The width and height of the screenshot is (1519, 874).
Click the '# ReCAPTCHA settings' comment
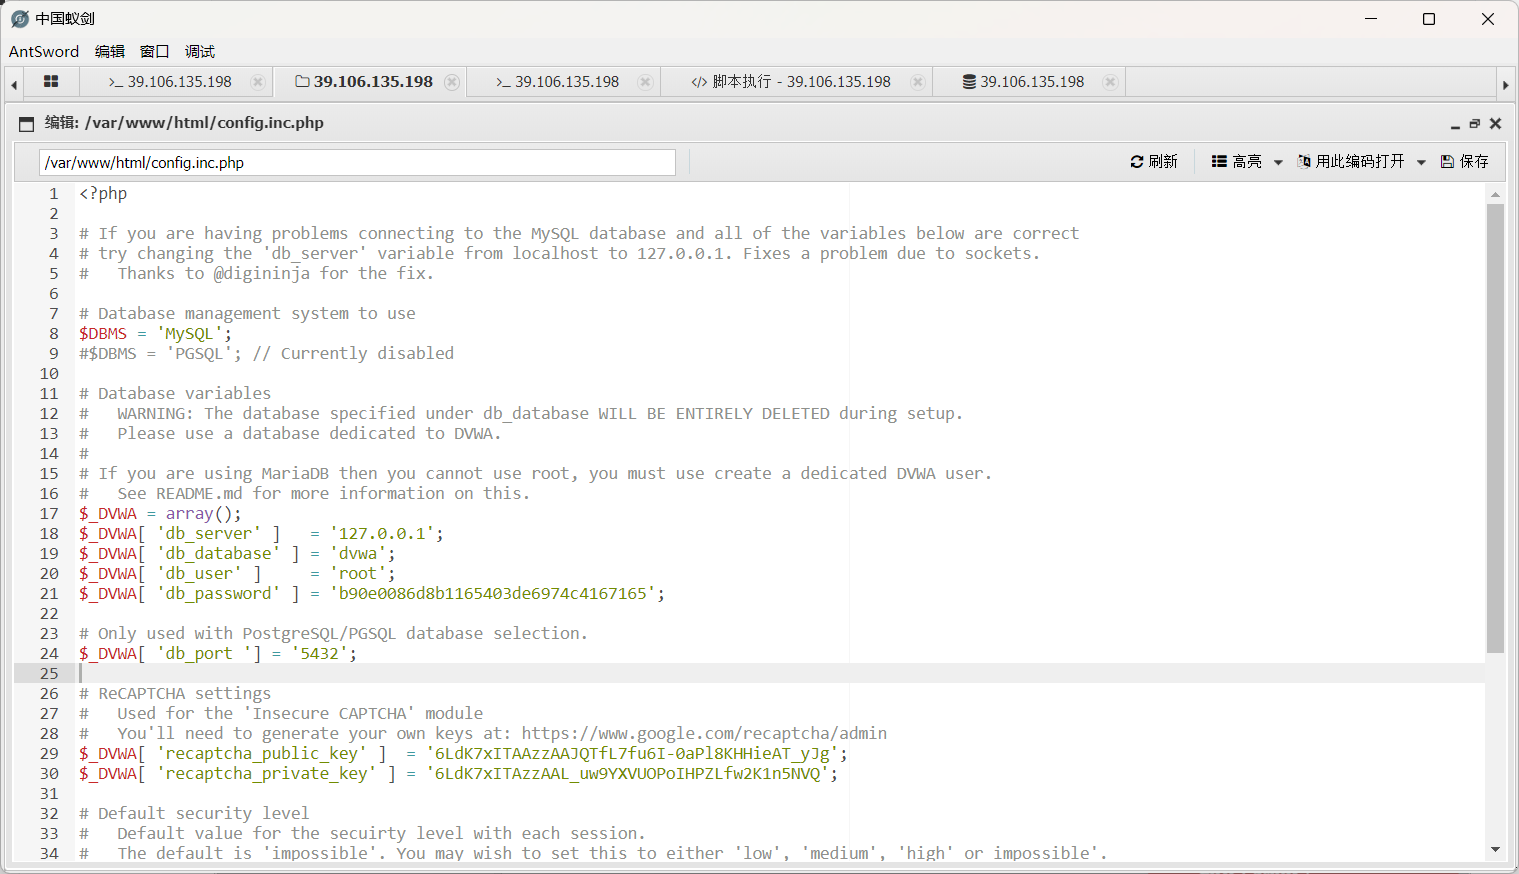tap(175, 693)
